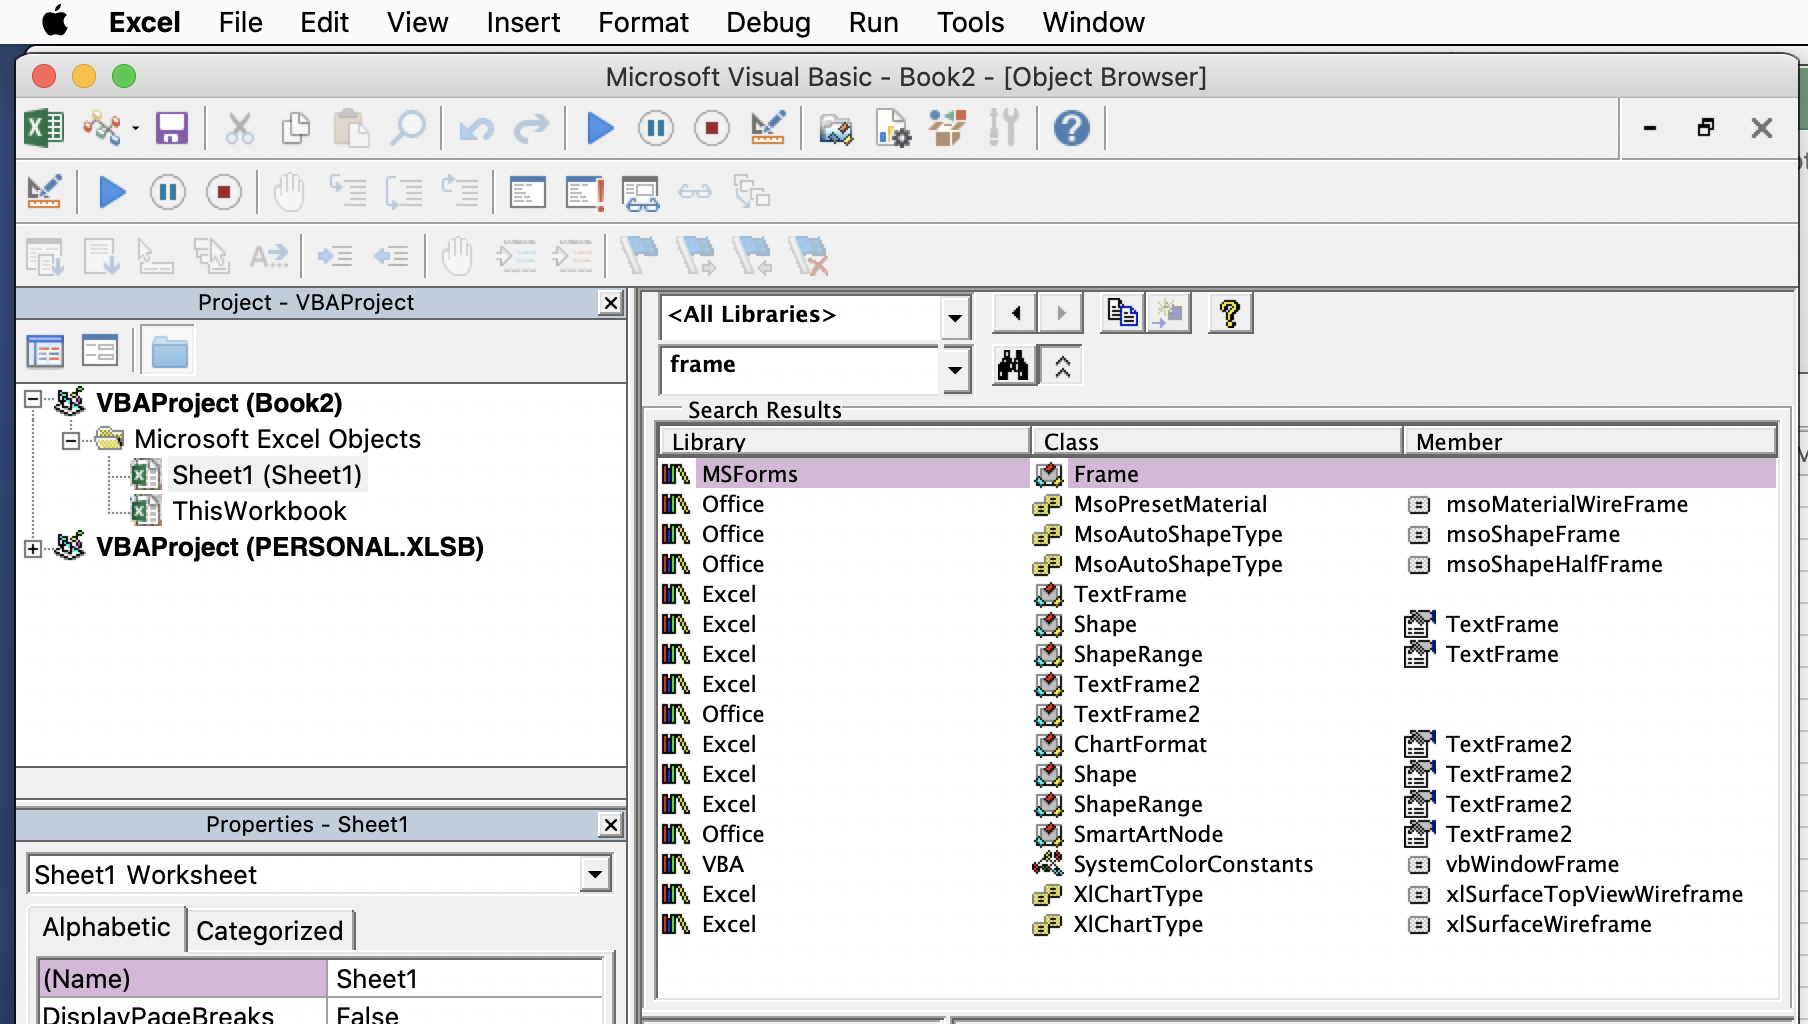Click the Save icon in toolbar

click(171, 128)
